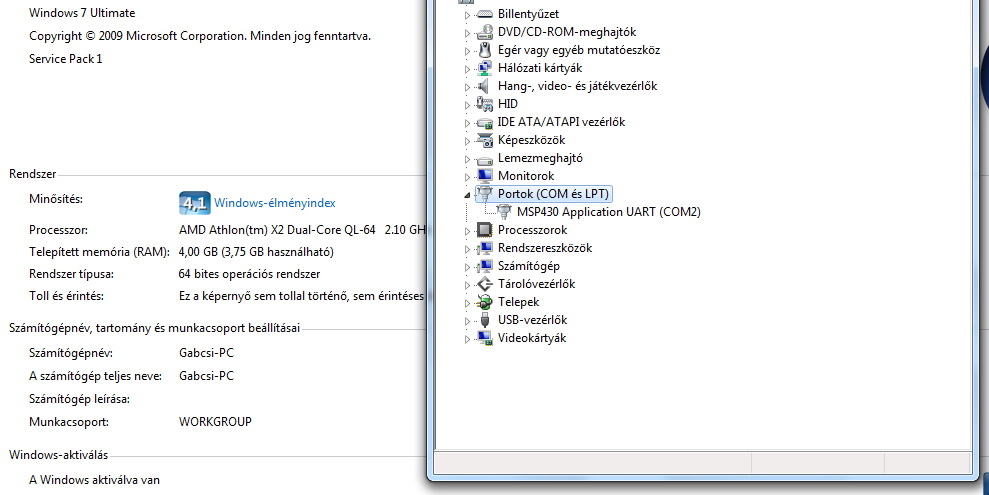Select the Számítógép label in device tree
The width and height of the screenshot is (989, 495).
529,266
